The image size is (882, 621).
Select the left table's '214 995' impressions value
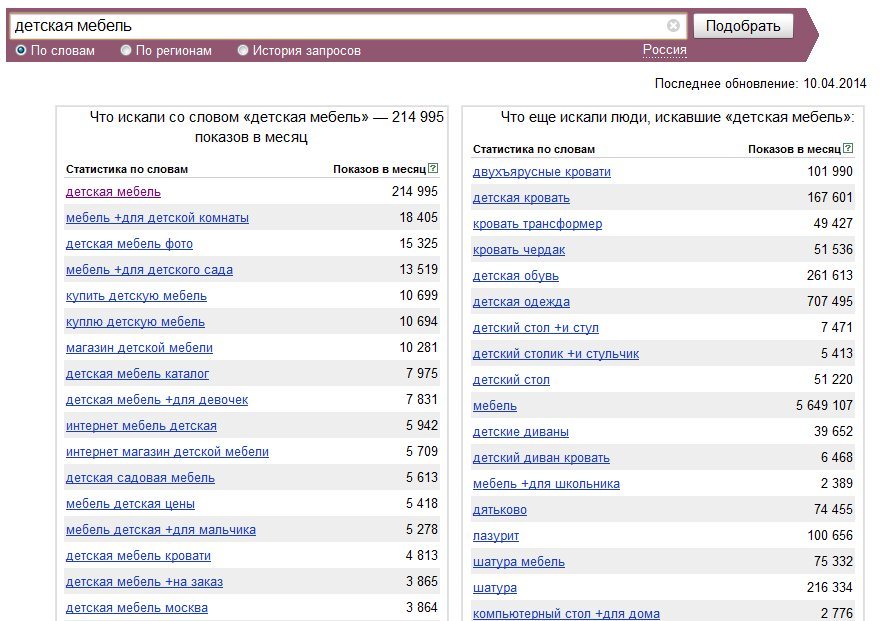(415, 191)
